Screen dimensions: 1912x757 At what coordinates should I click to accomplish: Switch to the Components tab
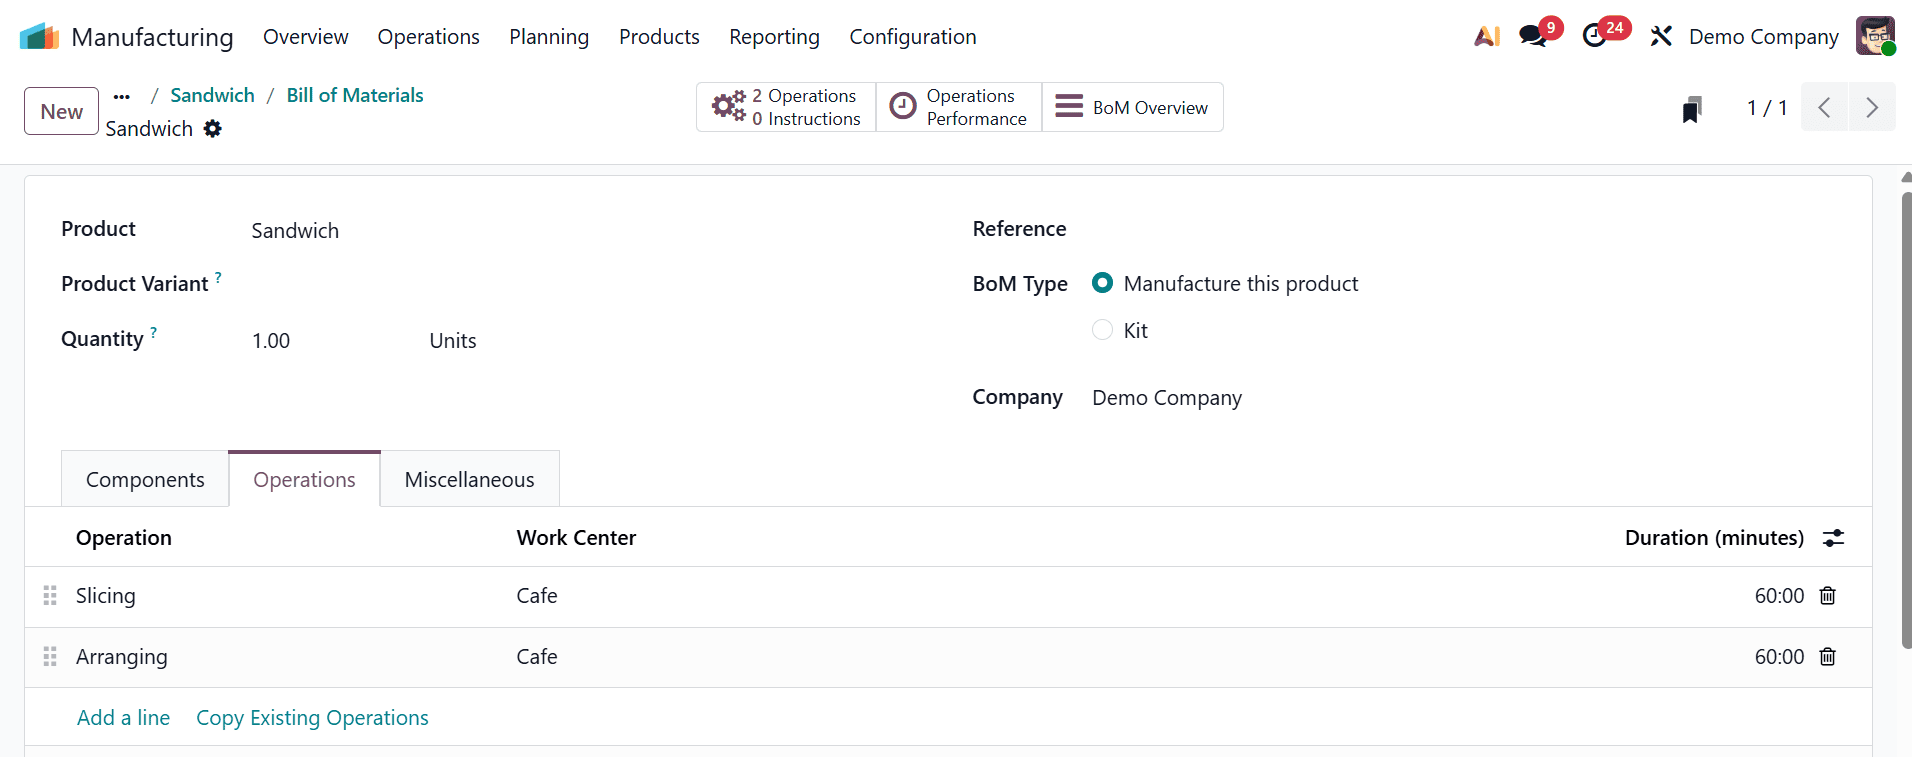click(145, 480)
